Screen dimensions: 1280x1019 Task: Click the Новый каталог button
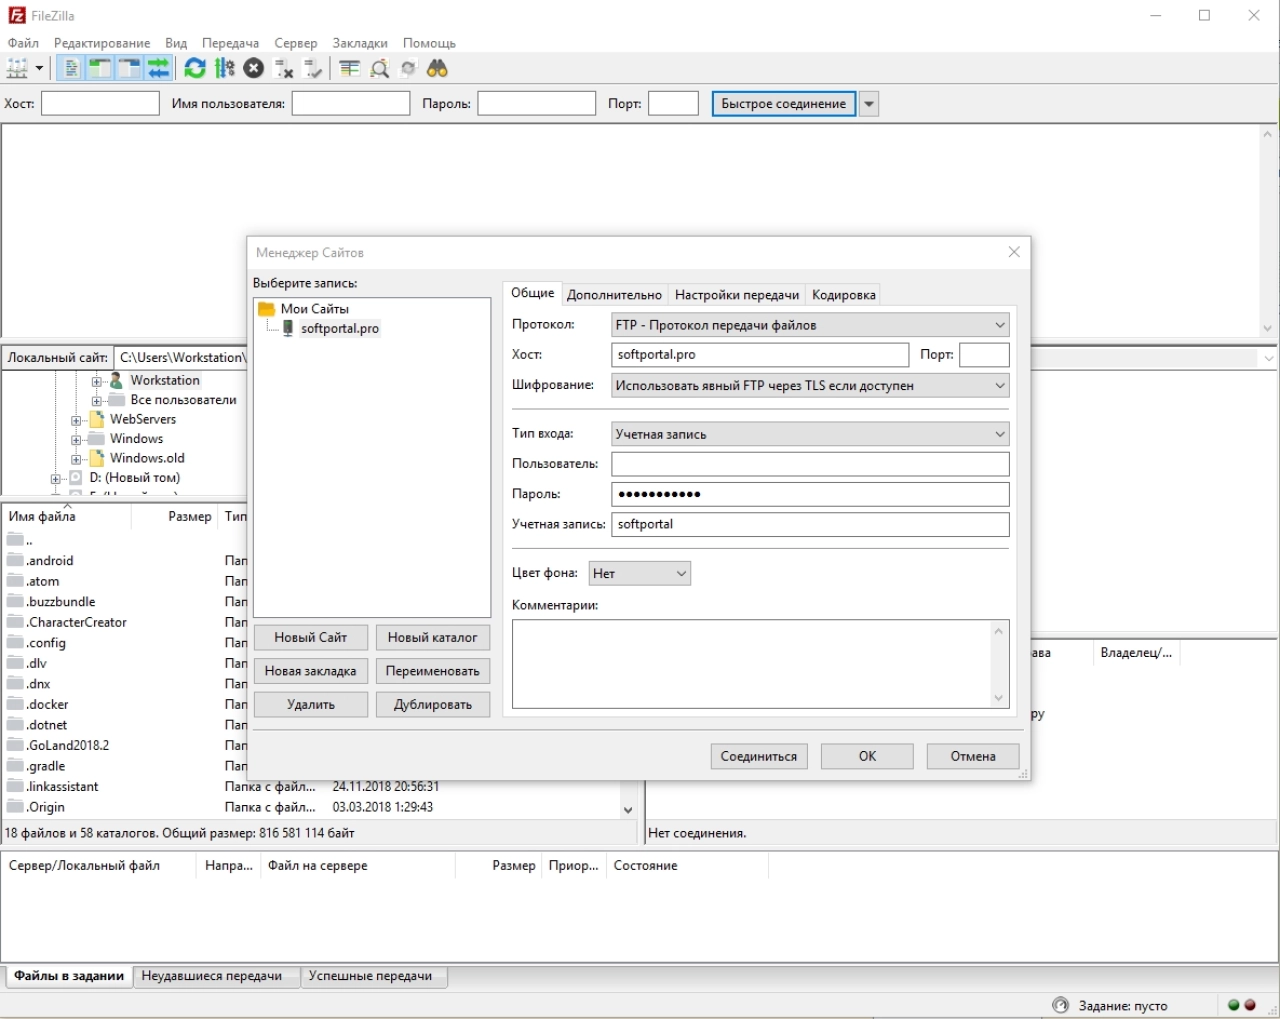pyautogui.click(x=433, y=637)
